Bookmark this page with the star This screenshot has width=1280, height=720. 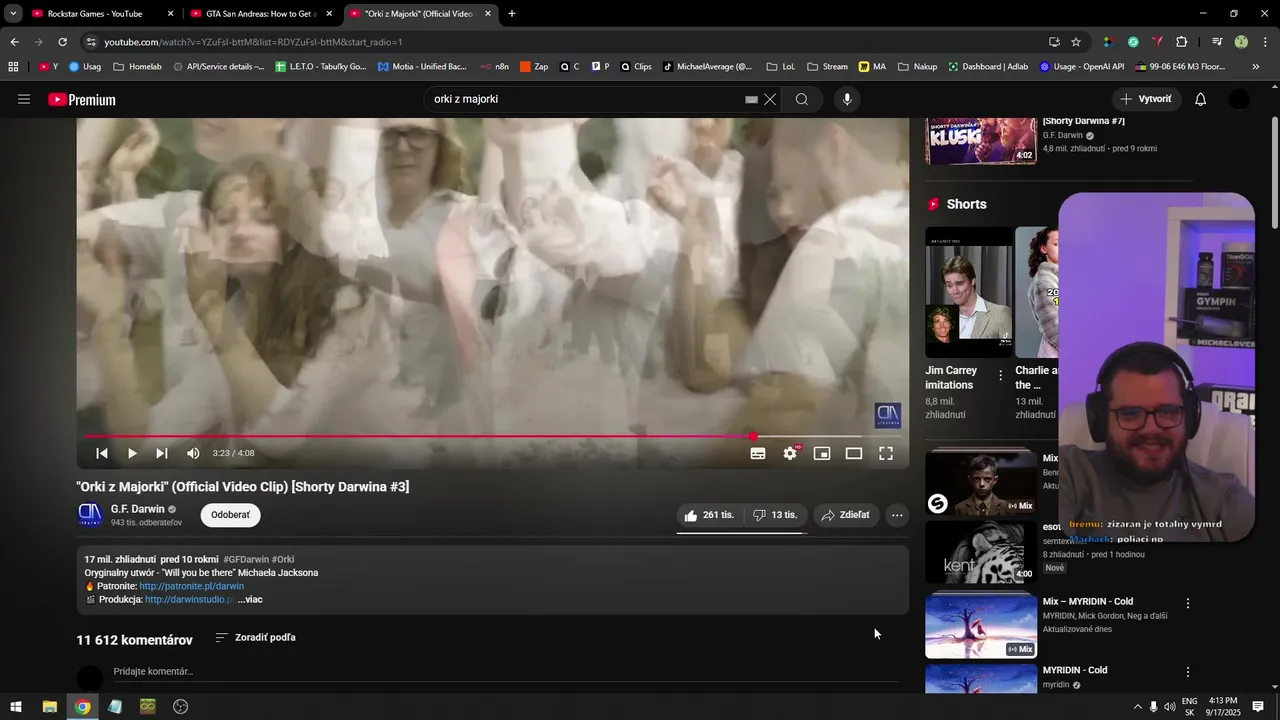tap(1076, 42)
